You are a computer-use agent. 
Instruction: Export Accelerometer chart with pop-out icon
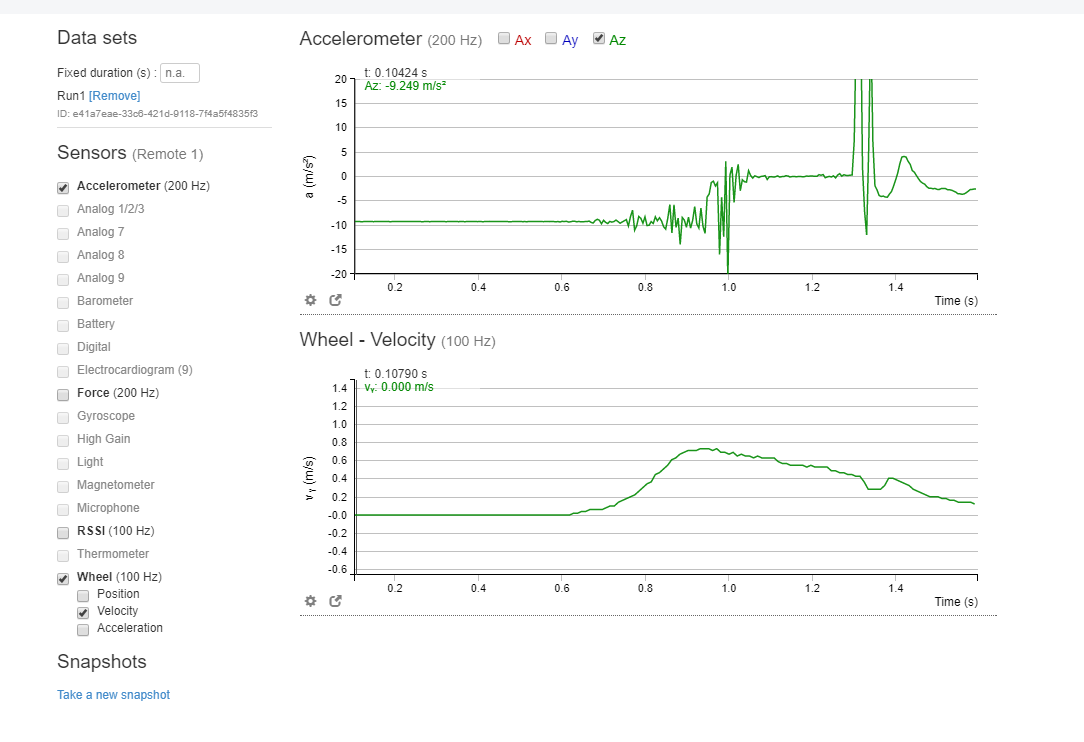tap(335, 300)
